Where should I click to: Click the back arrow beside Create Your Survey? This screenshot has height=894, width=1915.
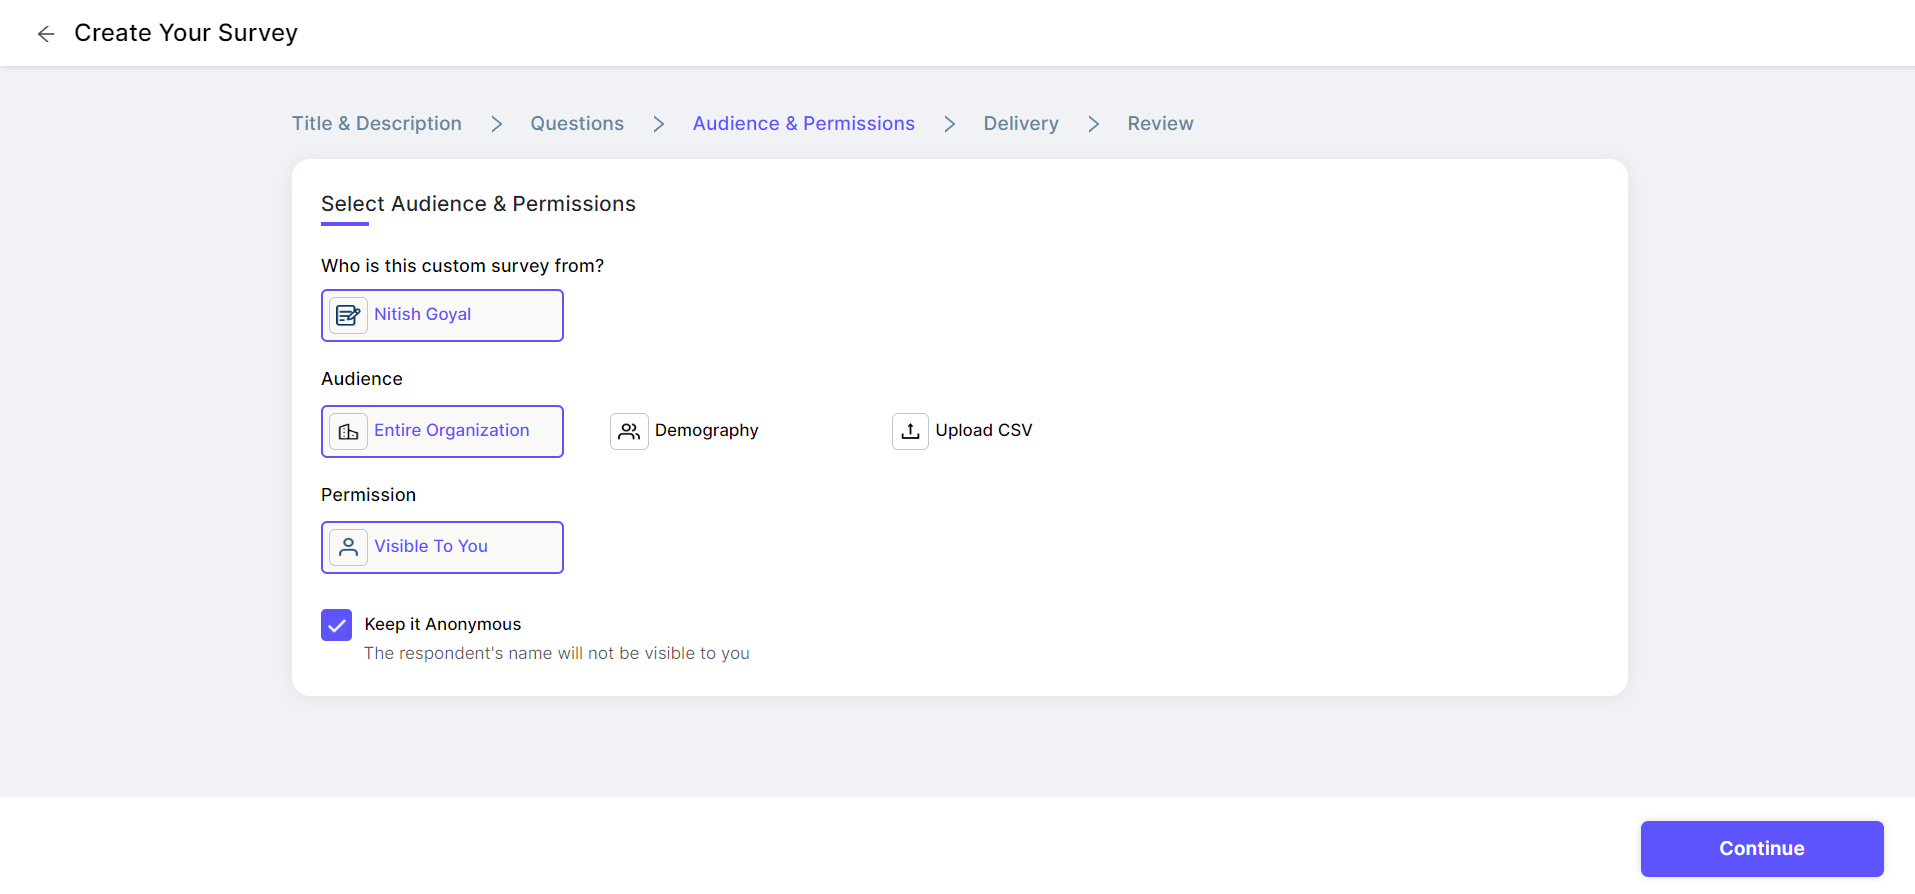(x=46, y=34)
